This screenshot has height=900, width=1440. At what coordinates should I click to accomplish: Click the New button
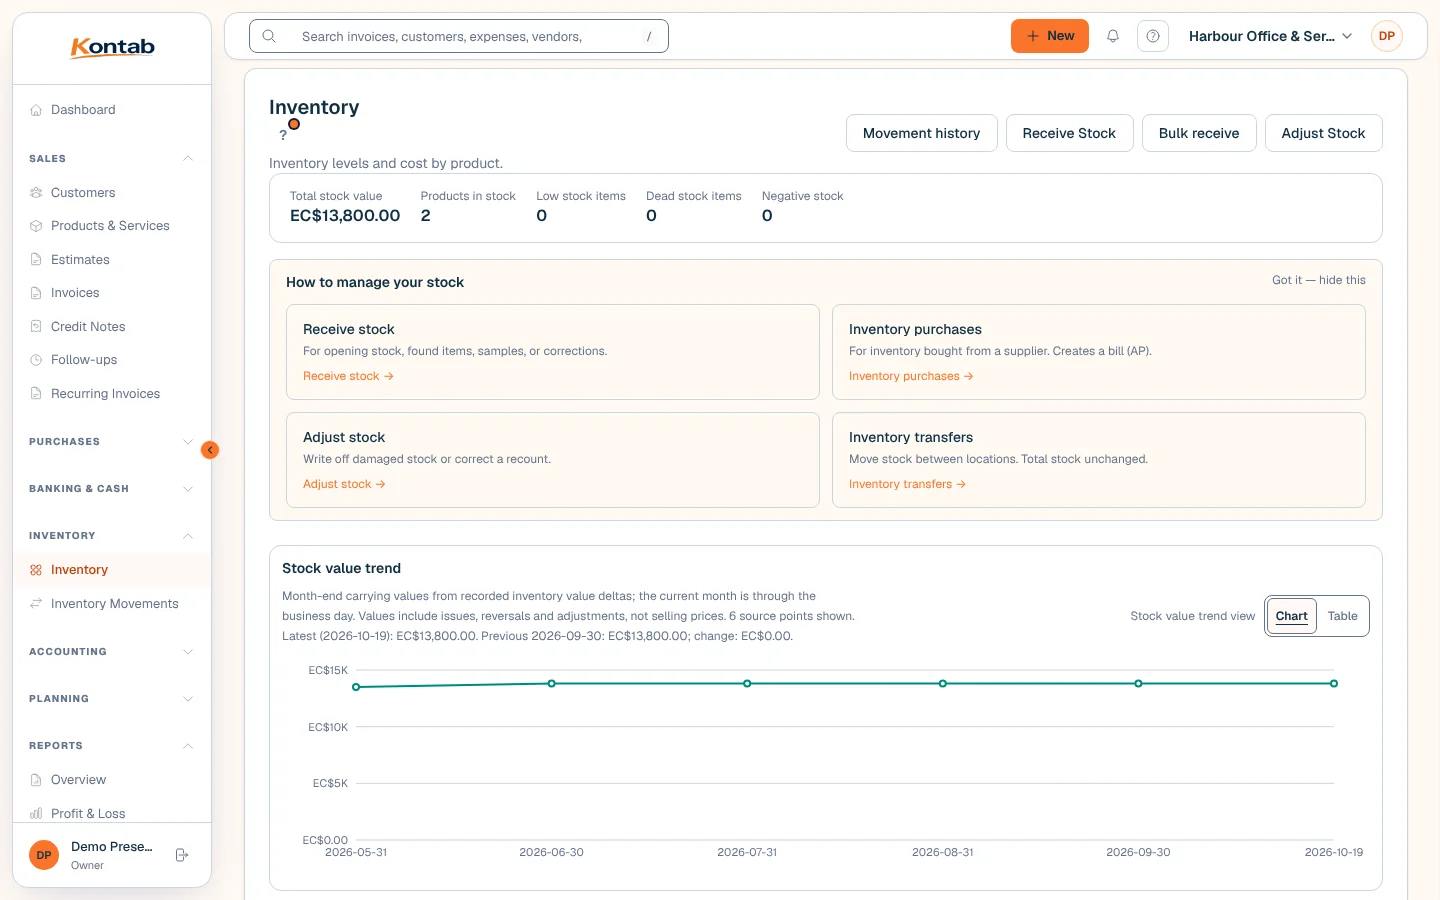tap(1050, 36)
